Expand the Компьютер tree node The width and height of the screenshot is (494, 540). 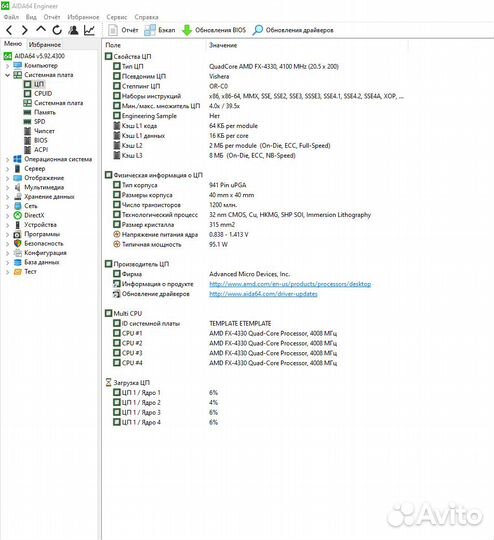click(8, 65)
